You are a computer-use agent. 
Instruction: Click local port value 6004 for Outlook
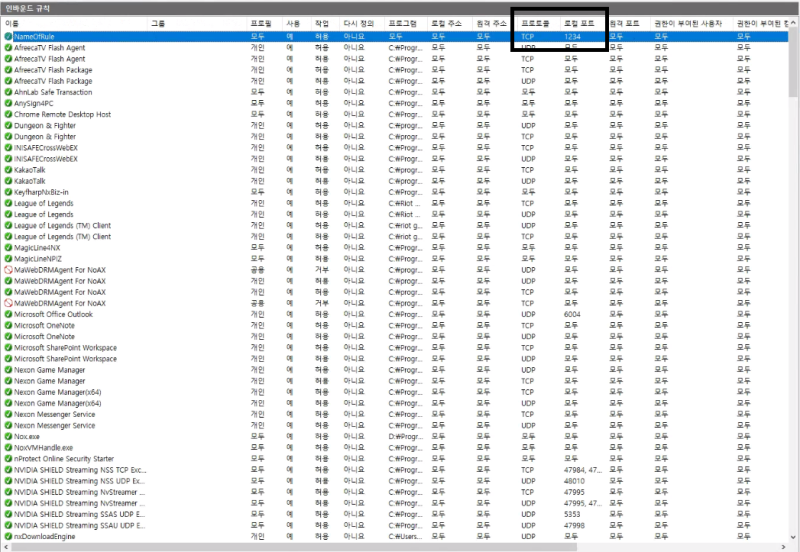(x=572, y=314)
